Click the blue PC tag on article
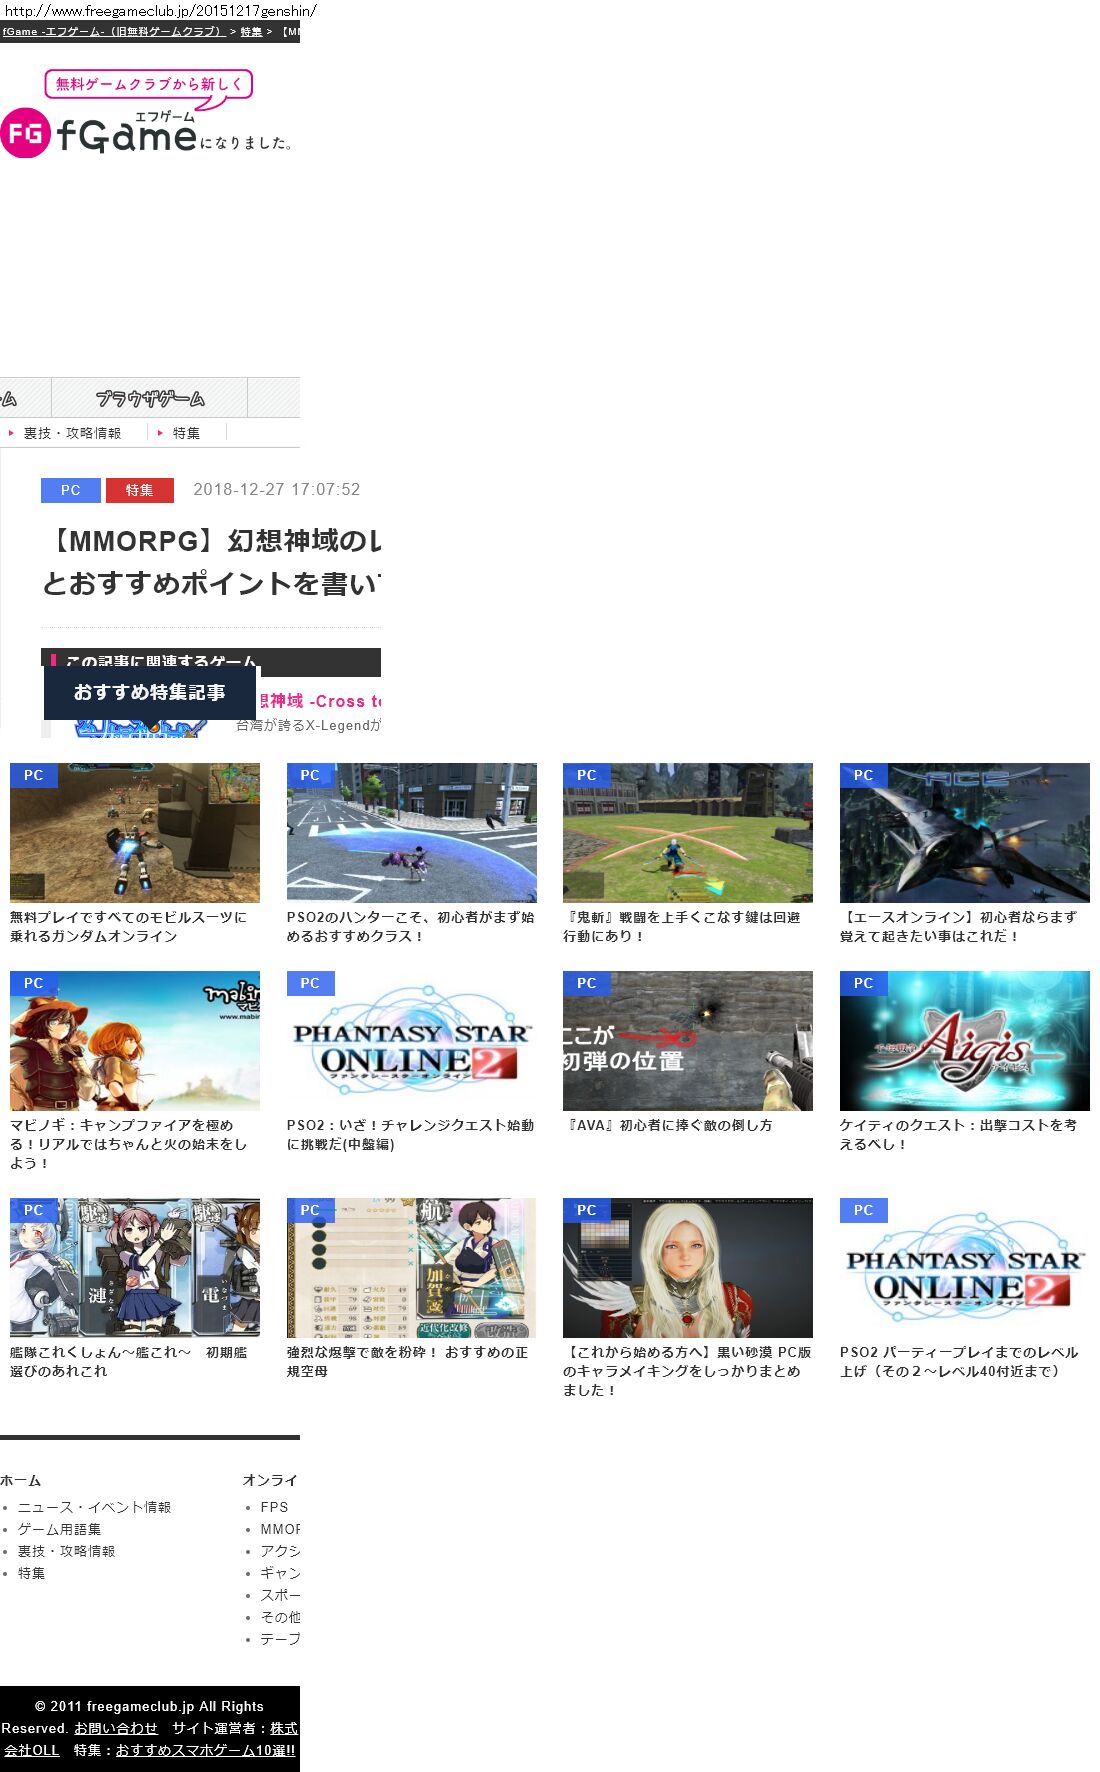 point(70,490)
